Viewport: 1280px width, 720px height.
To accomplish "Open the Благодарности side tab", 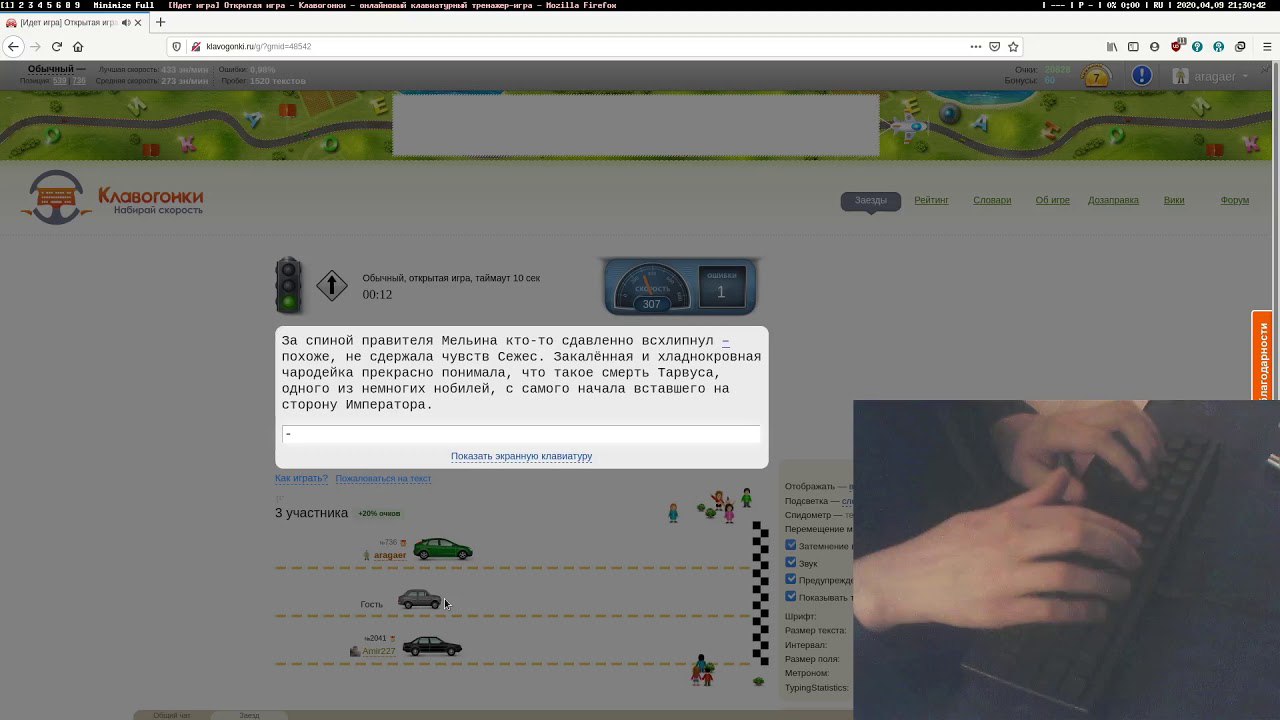I will tap(1263, 358).
